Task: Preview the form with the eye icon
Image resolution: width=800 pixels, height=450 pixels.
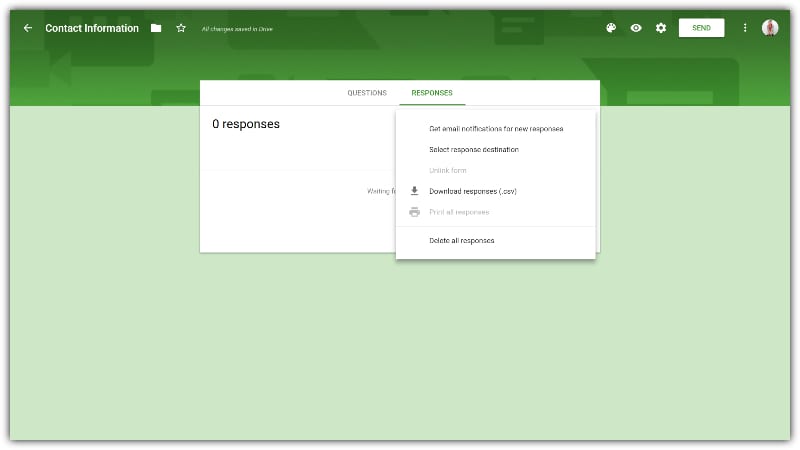Action: pos(636,28)
